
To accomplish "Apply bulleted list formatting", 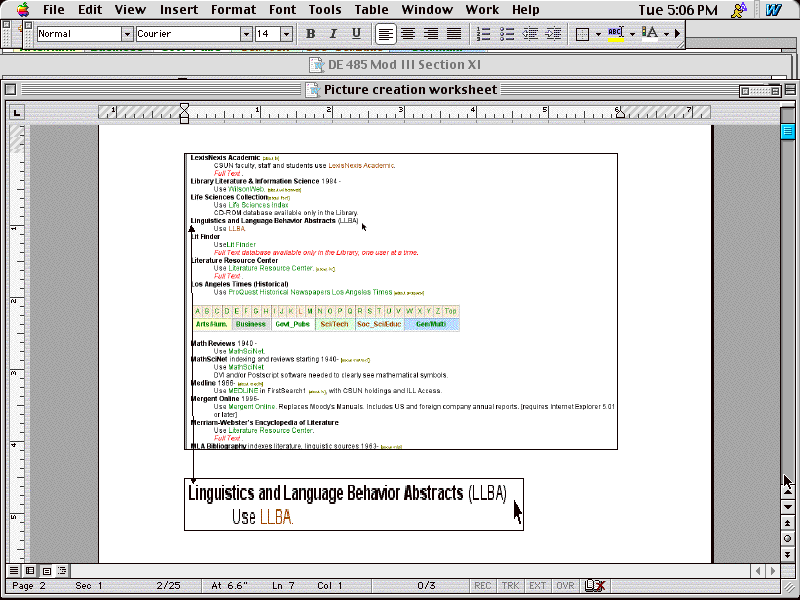I will (x=507, y=34).
